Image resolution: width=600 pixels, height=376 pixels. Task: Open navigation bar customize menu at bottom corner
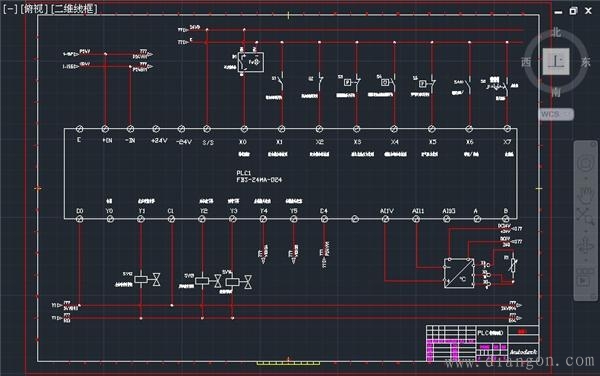[593, 296]
